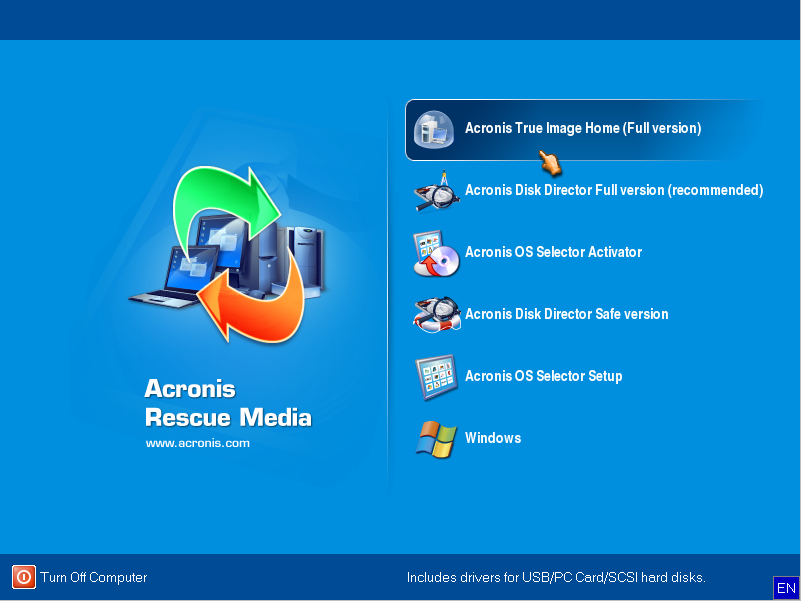Click the red power icon

(24, 577)
